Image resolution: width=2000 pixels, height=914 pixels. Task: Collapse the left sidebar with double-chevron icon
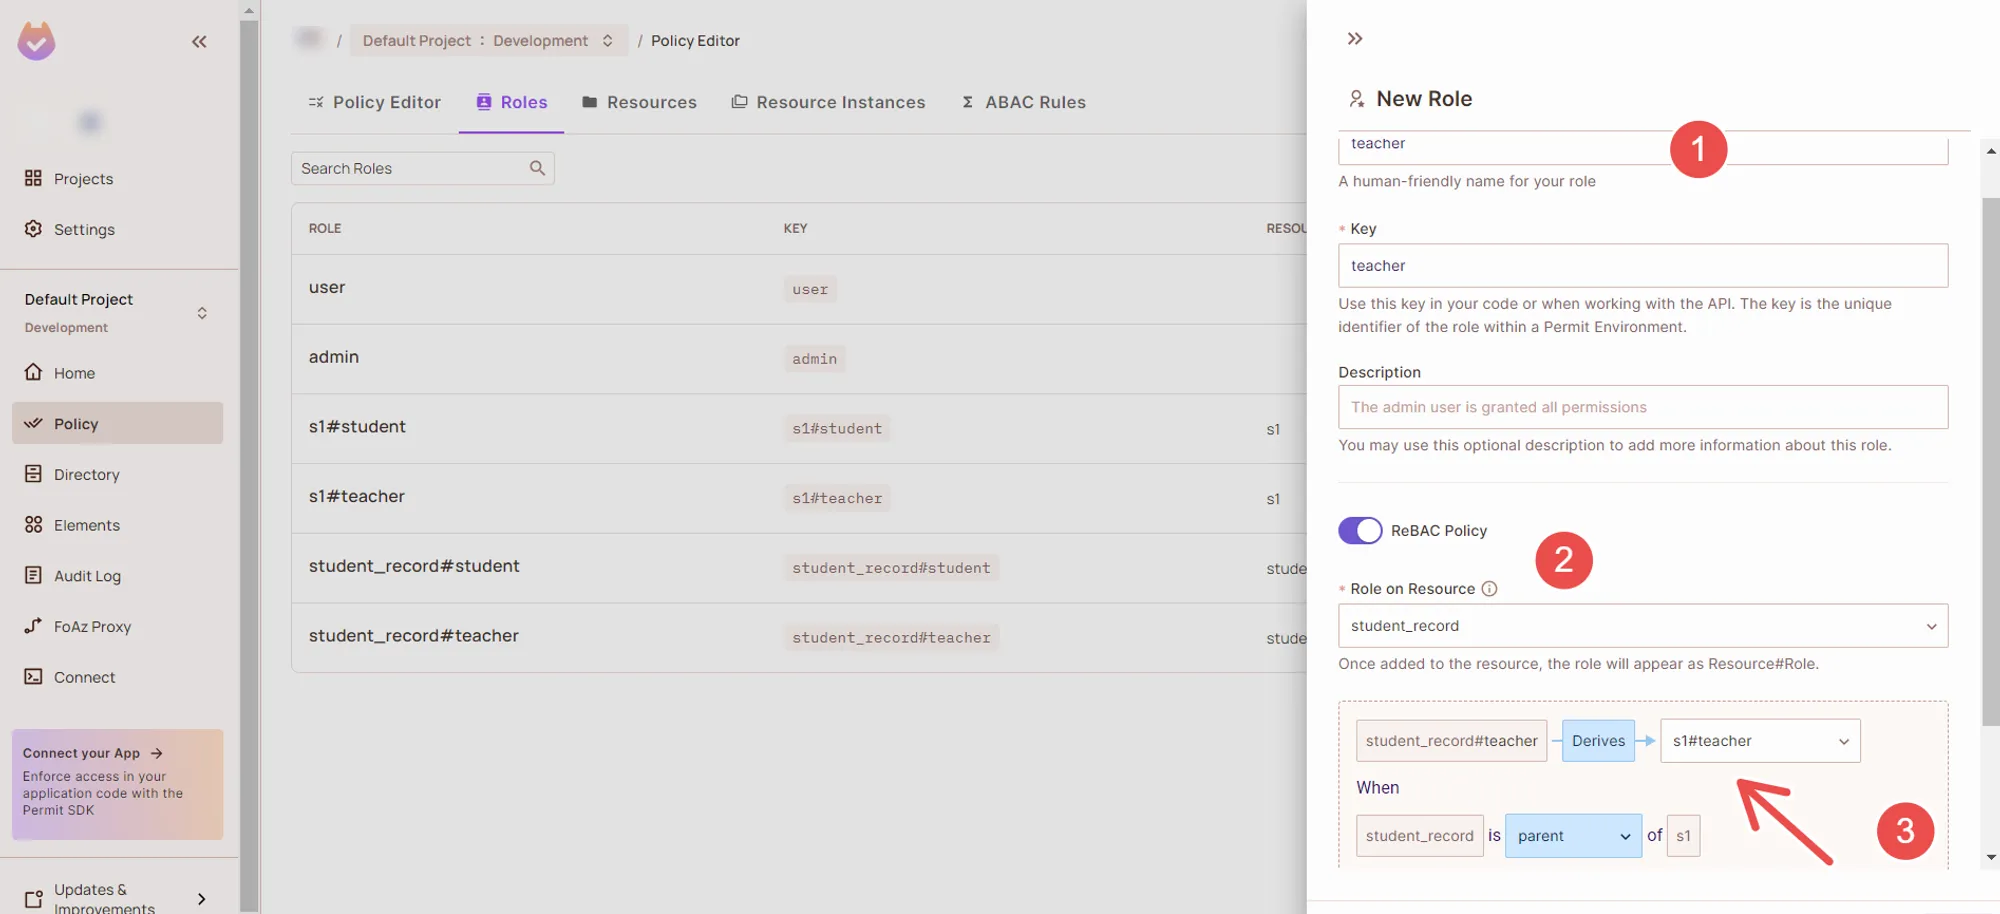[x=199, y=41]
